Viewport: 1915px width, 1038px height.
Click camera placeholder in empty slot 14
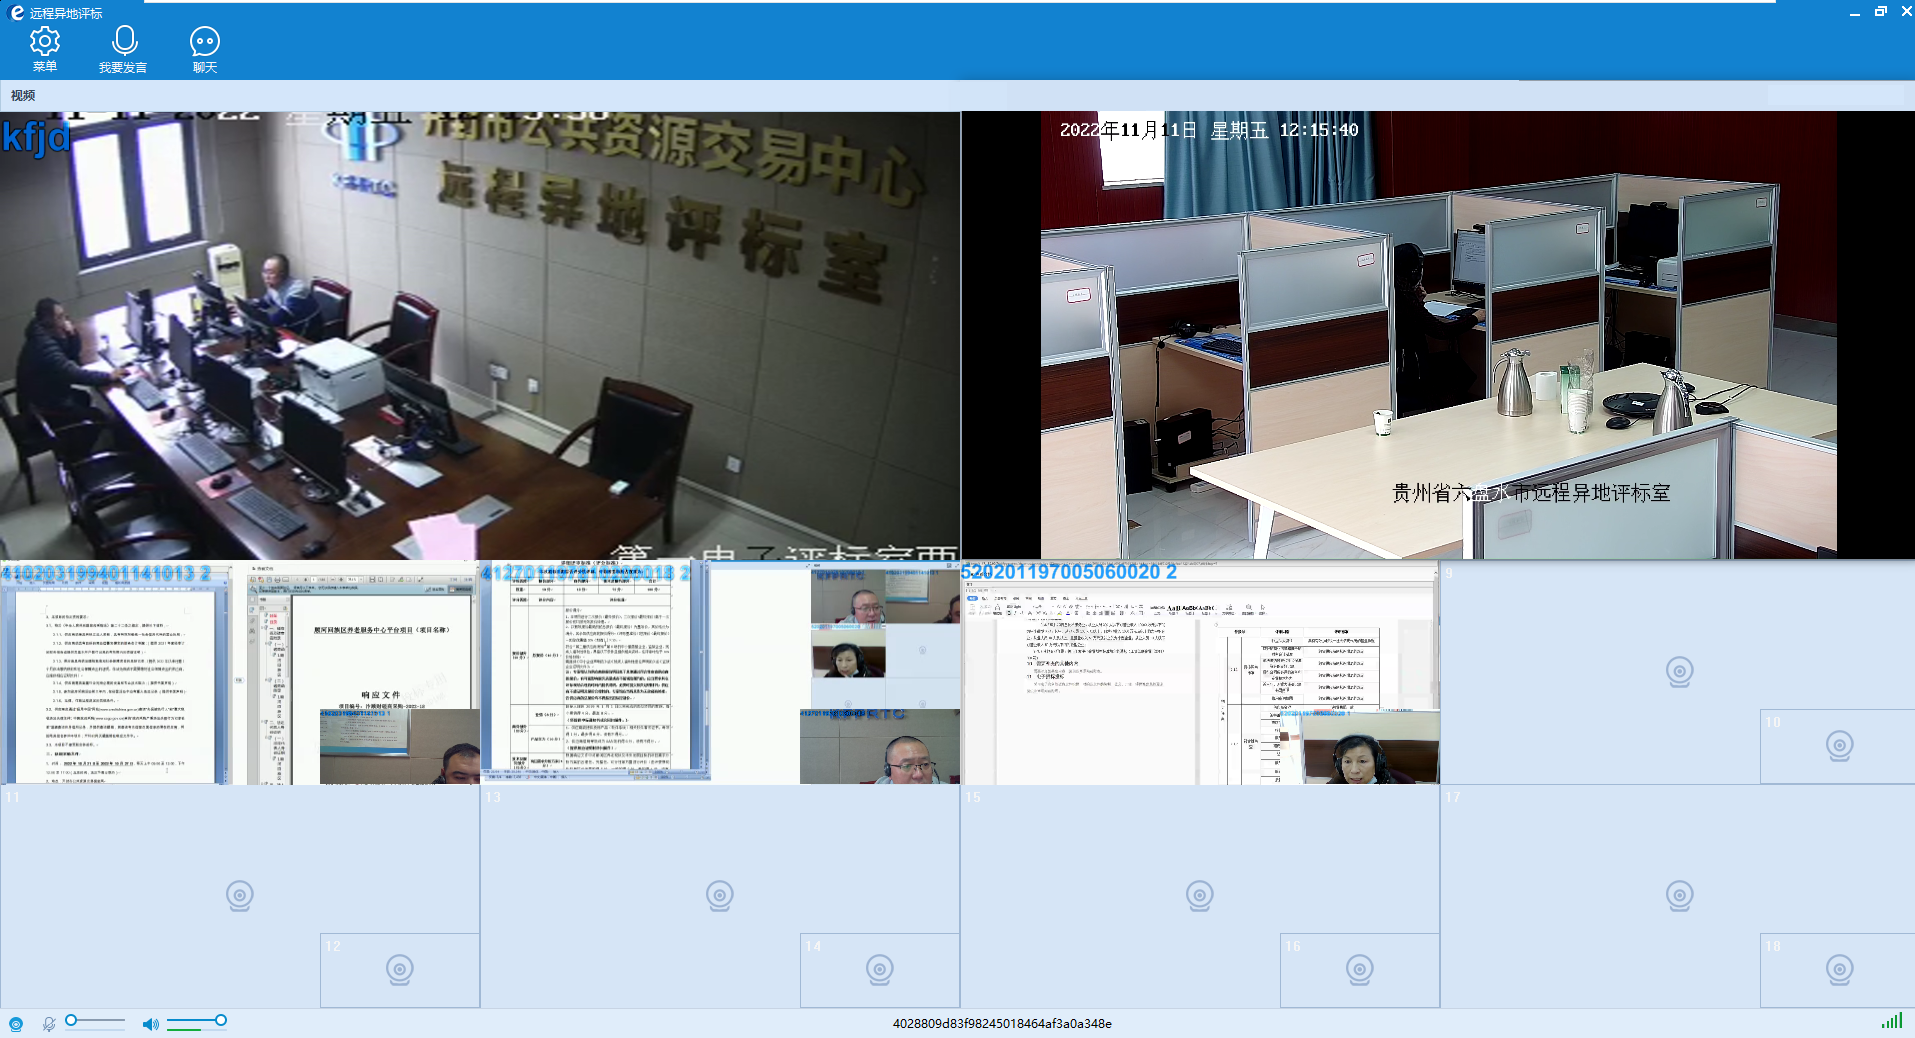[880, 969]
